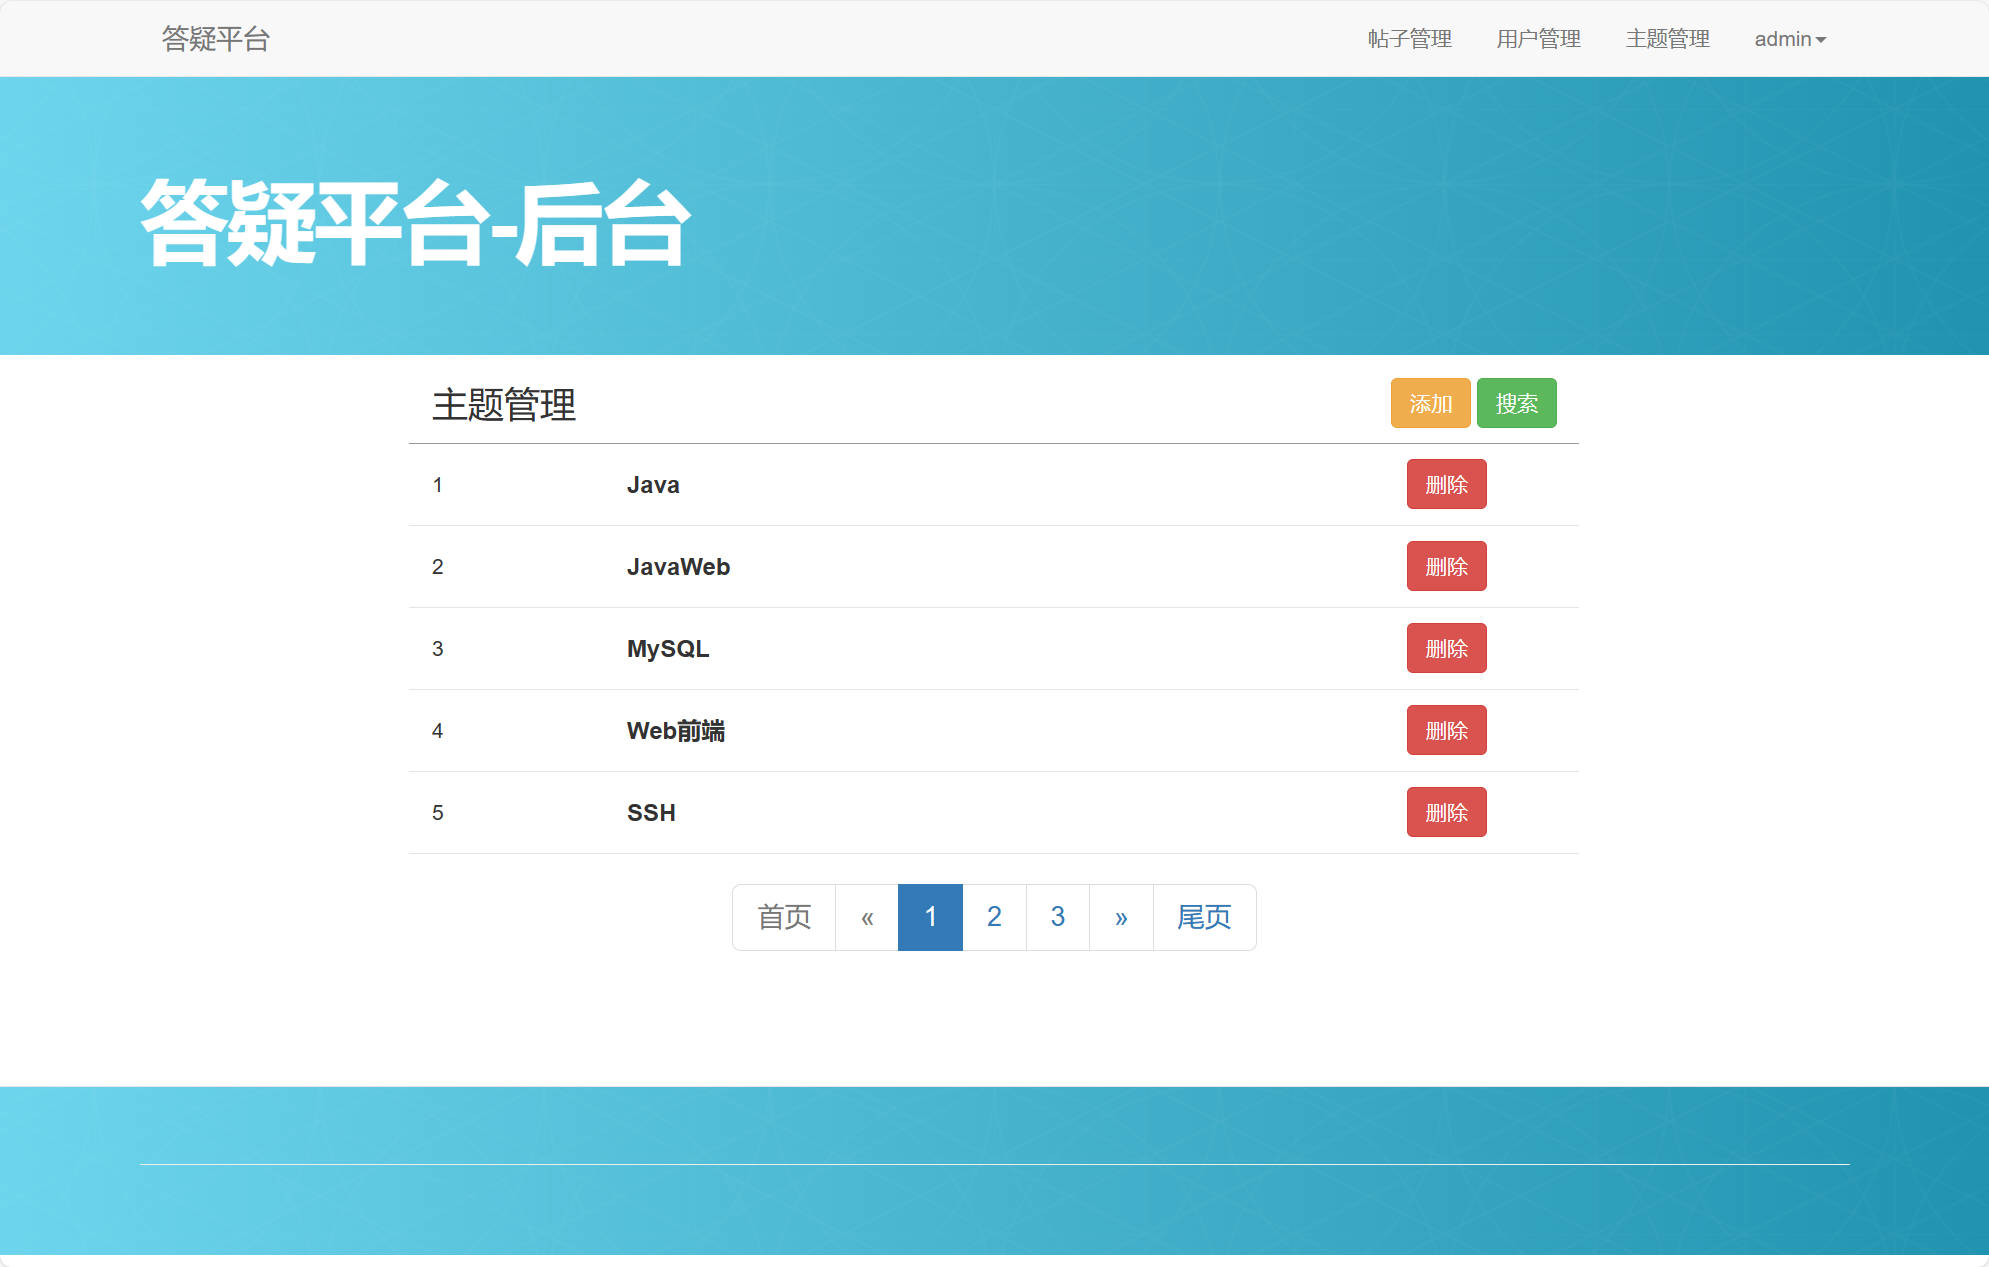1989x1267 pixels.
Task: Jump to page 3
Action: coord(1057,917)
